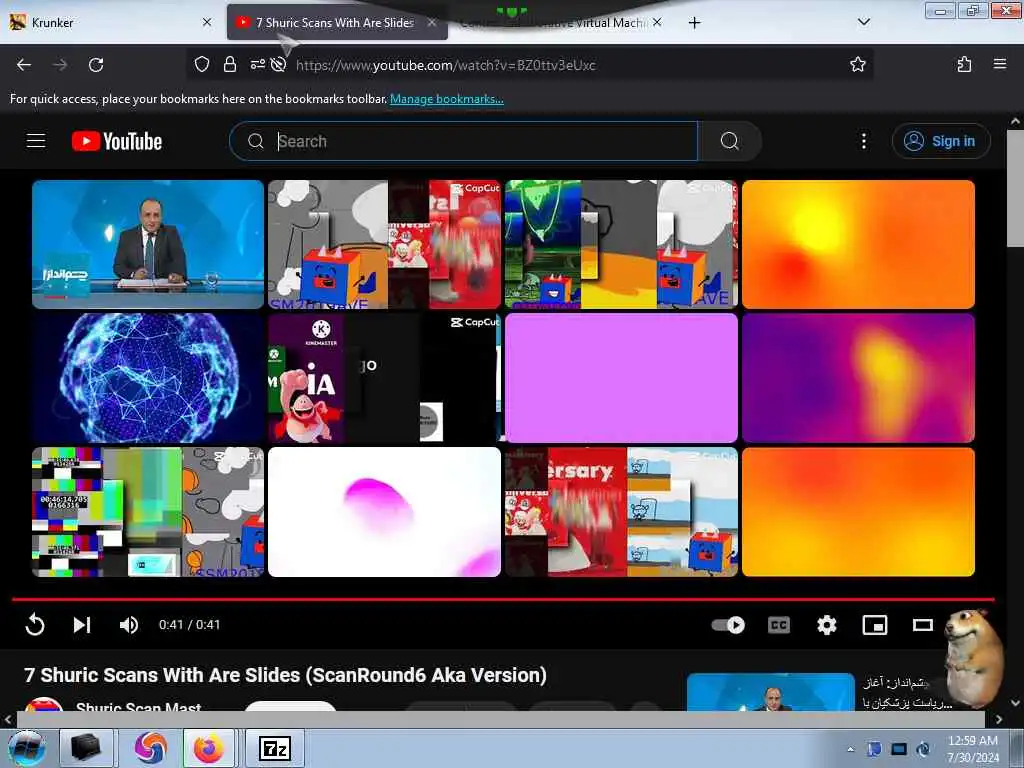Switch to theater mode

pos(922,625)
